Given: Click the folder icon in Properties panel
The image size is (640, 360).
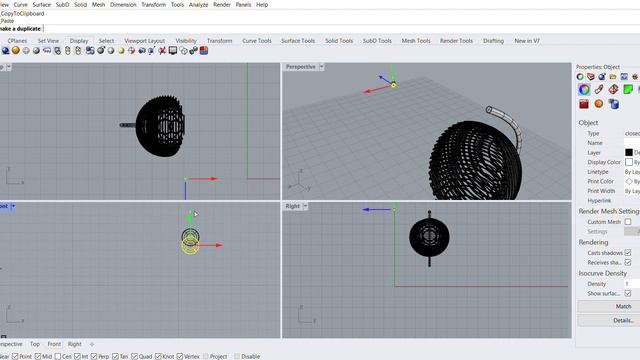Looking at the screenshot, I should [613, 76].
